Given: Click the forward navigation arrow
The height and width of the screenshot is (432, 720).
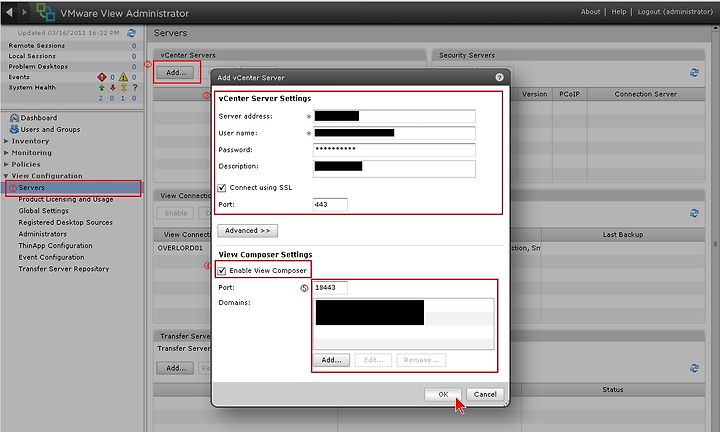Looking at the screenshot, I should point(25,12).
